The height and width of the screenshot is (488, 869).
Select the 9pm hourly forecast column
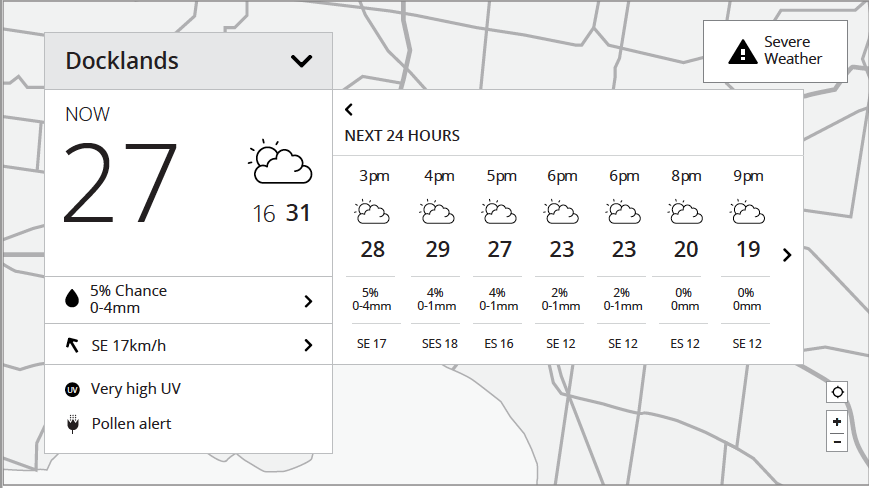click(747, 259)
